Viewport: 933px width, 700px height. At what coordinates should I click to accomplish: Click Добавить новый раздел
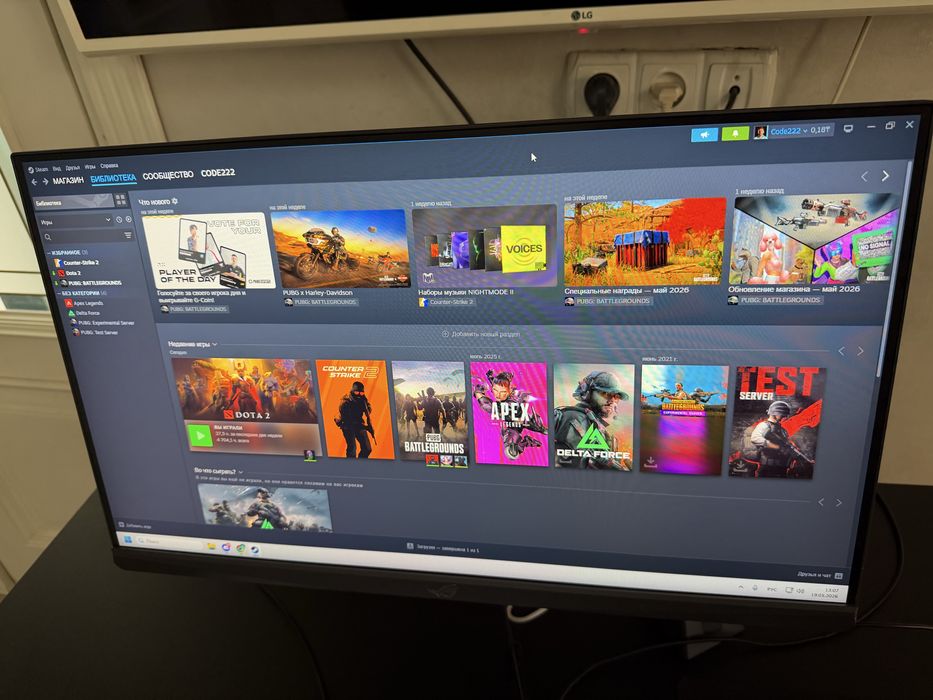point(481,334)
